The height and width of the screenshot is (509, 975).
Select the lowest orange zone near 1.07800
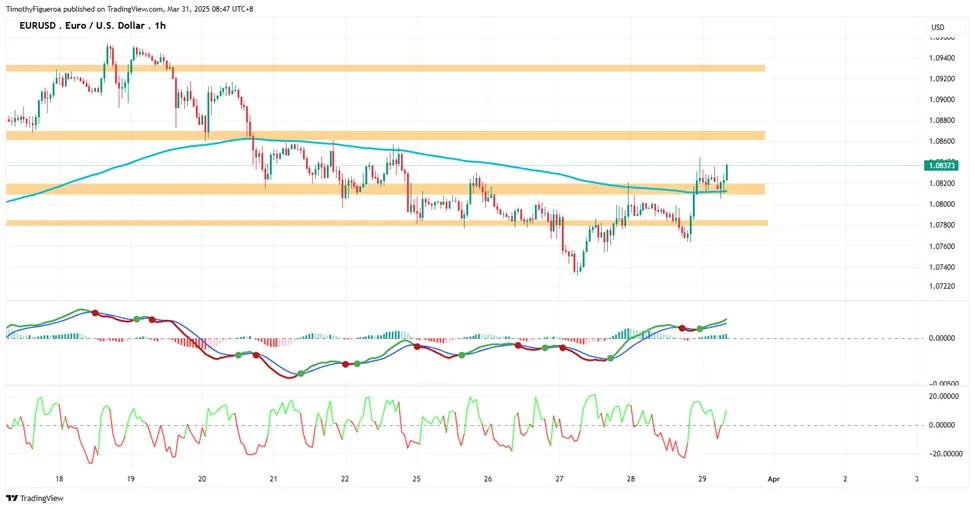click(387, 222)
